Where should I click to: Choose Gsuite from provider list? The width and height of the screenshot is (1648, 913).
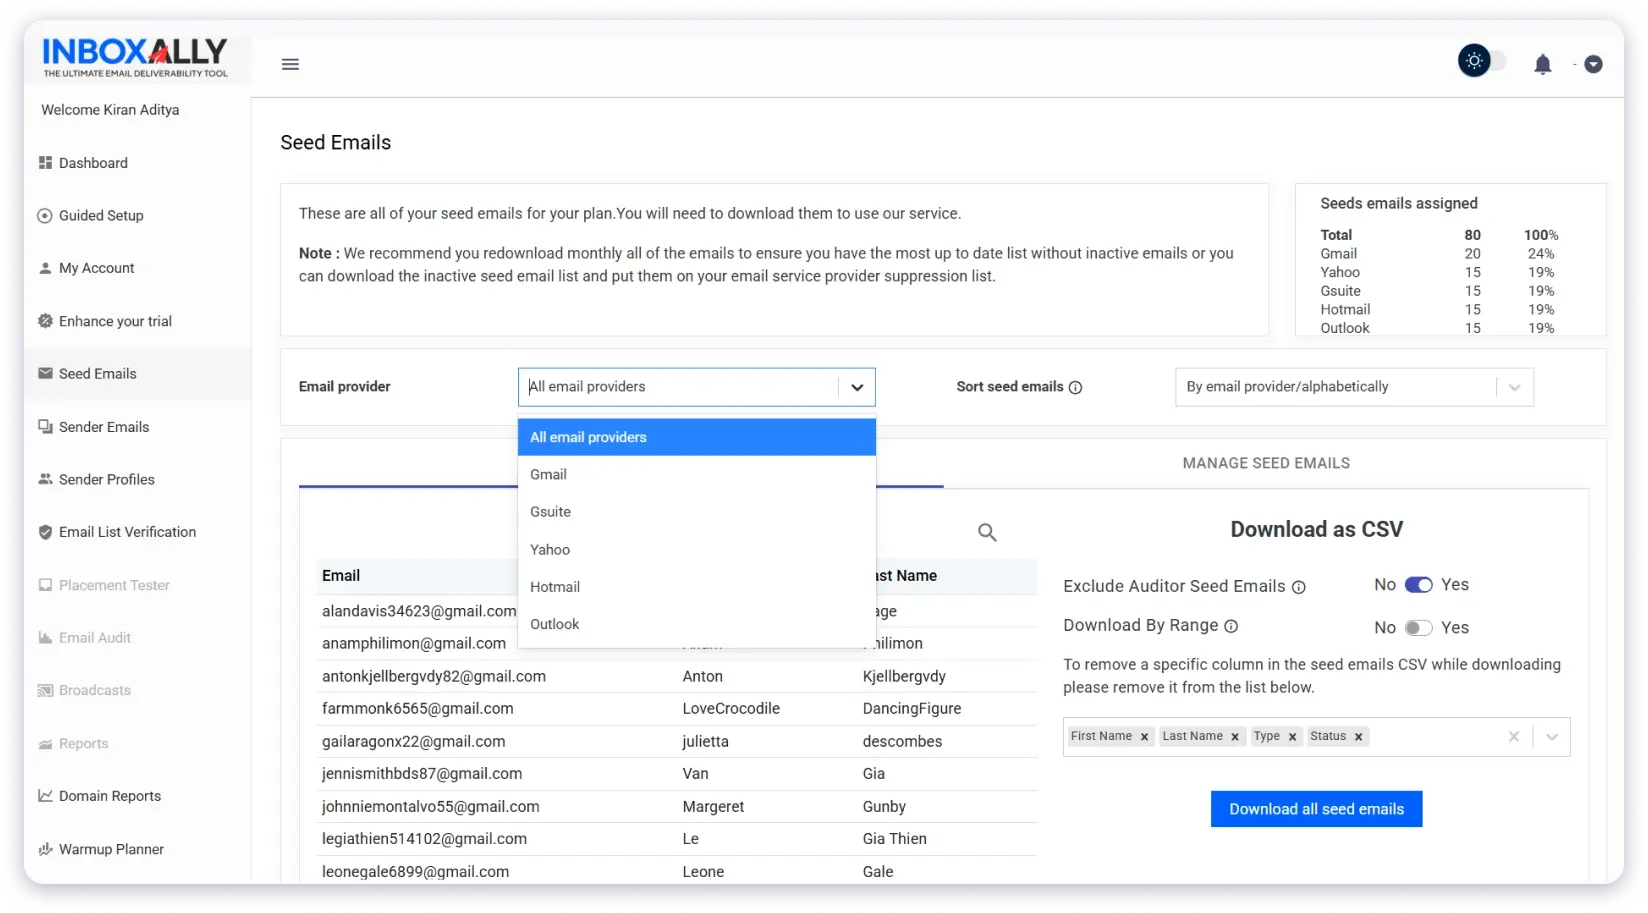click(x=697, y=511)
